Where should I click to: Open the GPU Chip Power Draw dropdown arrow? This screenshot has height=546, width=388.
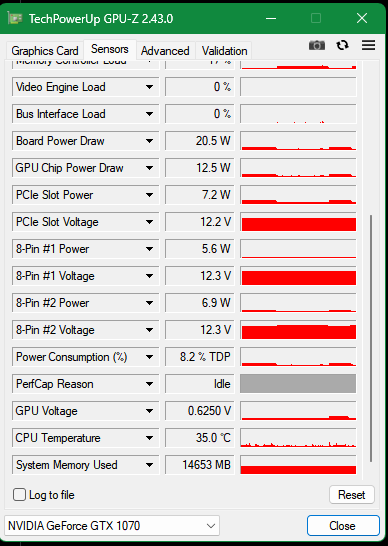149,168
